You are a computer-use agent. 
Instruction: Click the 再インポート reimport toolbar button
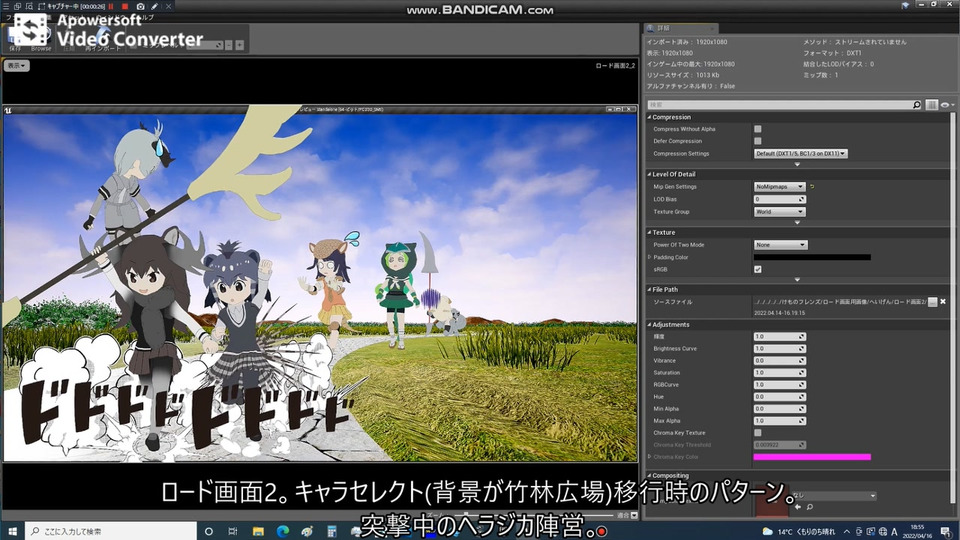coord(102,41)
